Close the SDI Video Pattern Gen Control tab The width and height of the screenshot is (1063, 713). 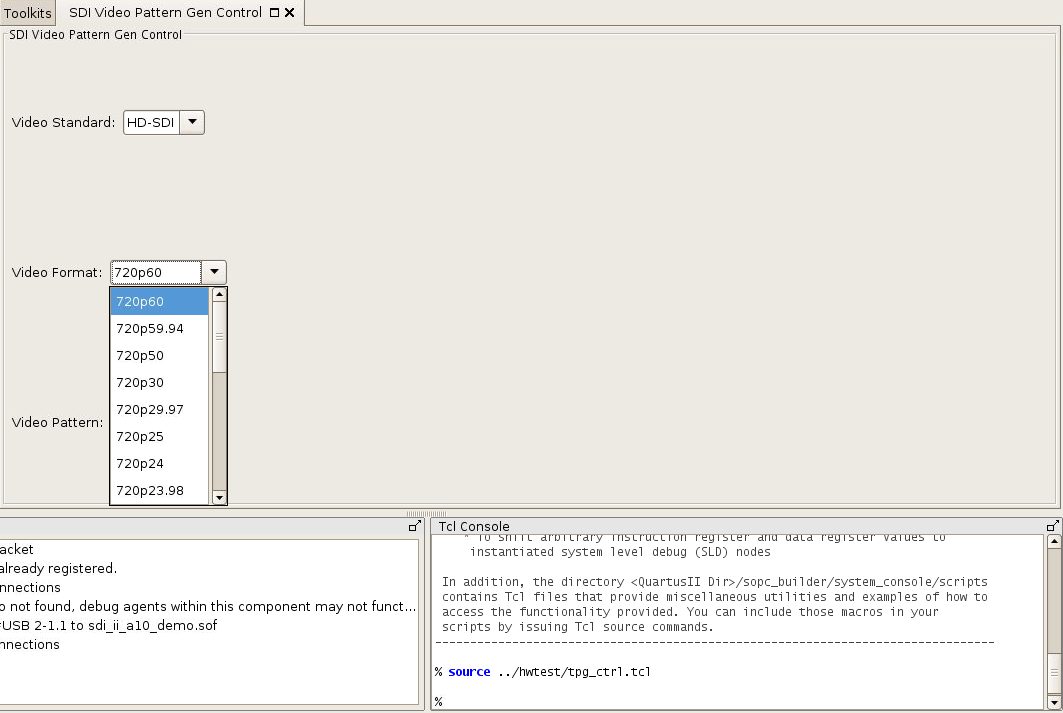290,13
